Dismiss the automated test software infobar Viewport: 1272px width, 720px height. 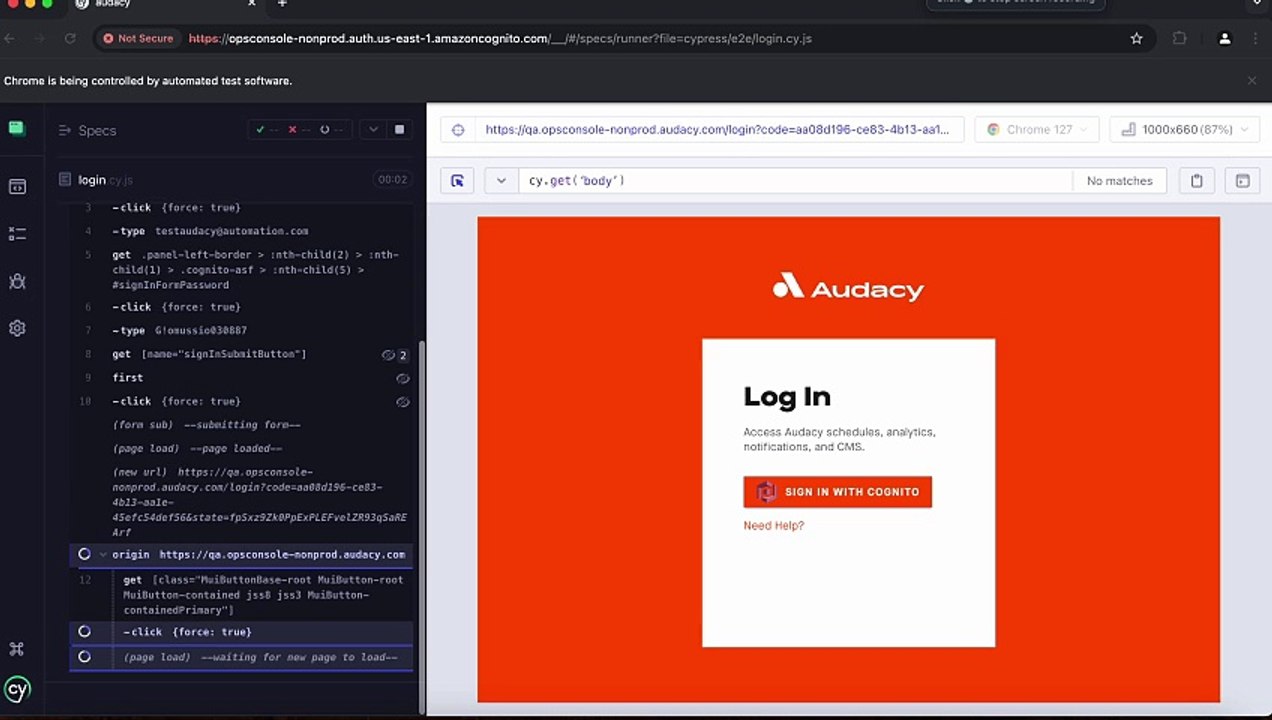tap(1251, 81)
